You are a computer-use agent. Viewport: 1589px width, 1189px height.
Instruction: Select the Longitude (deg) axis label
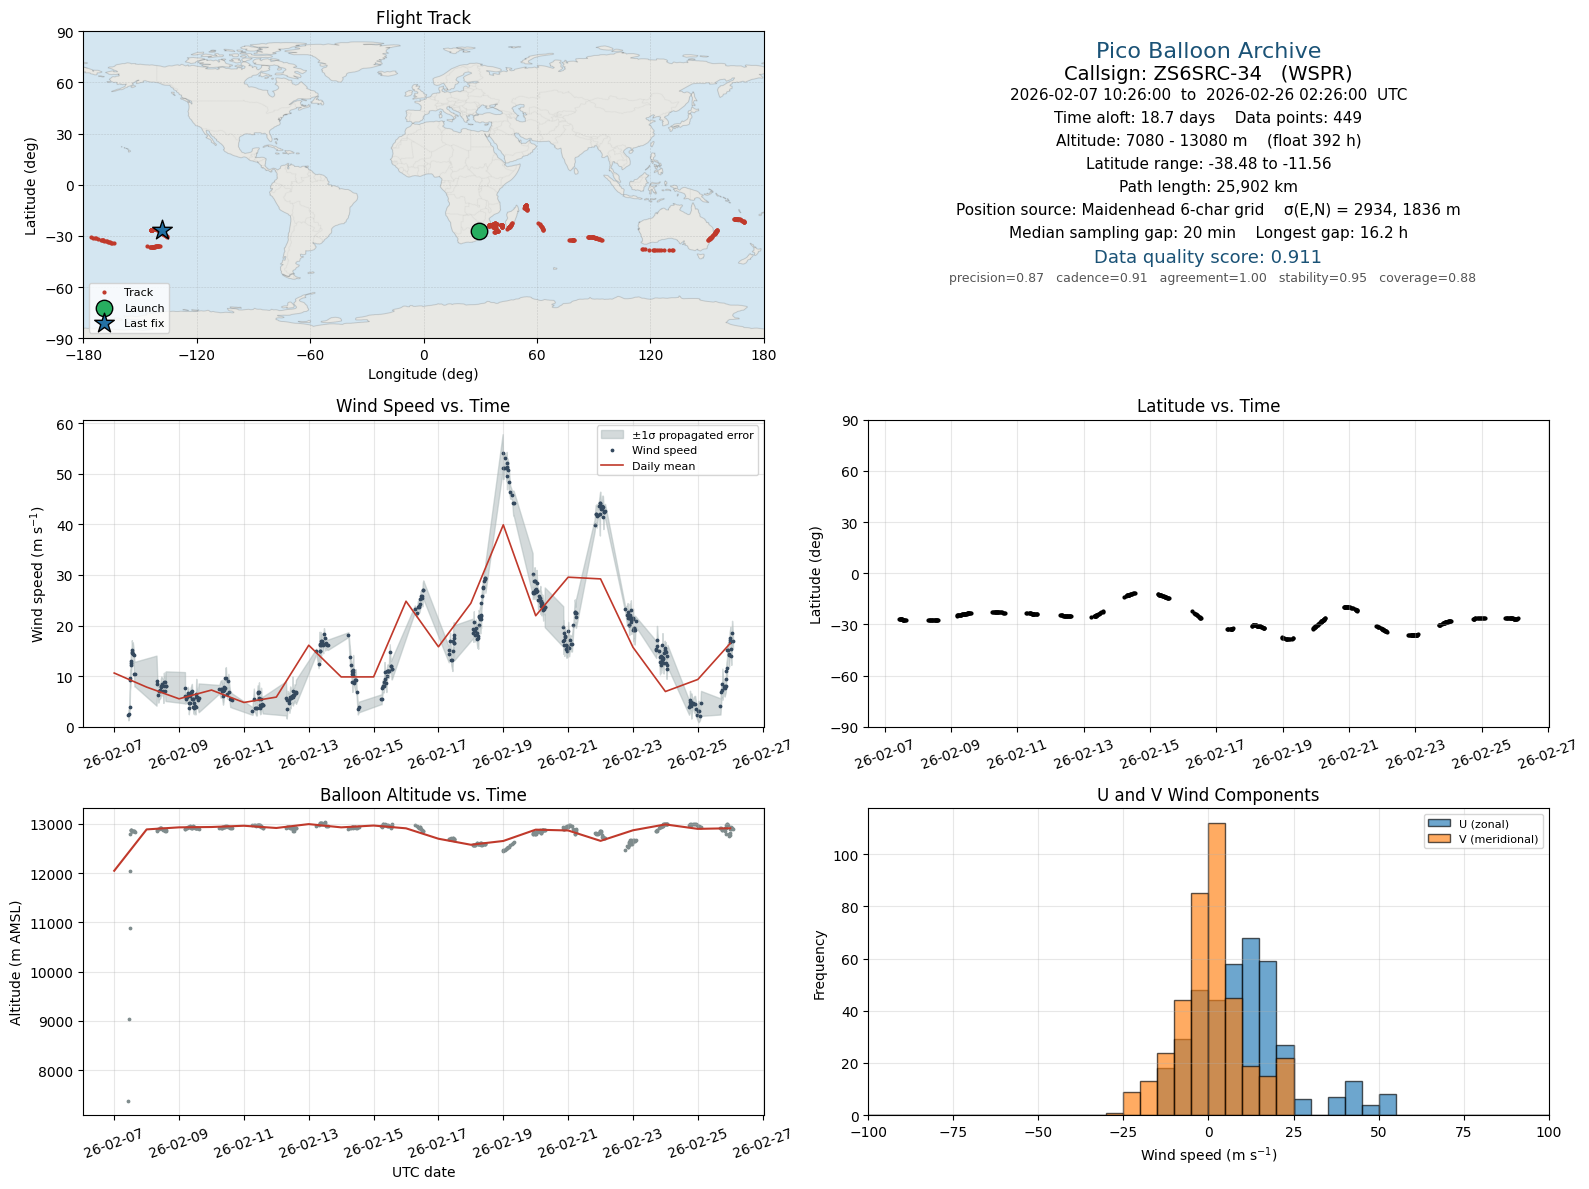423,374
